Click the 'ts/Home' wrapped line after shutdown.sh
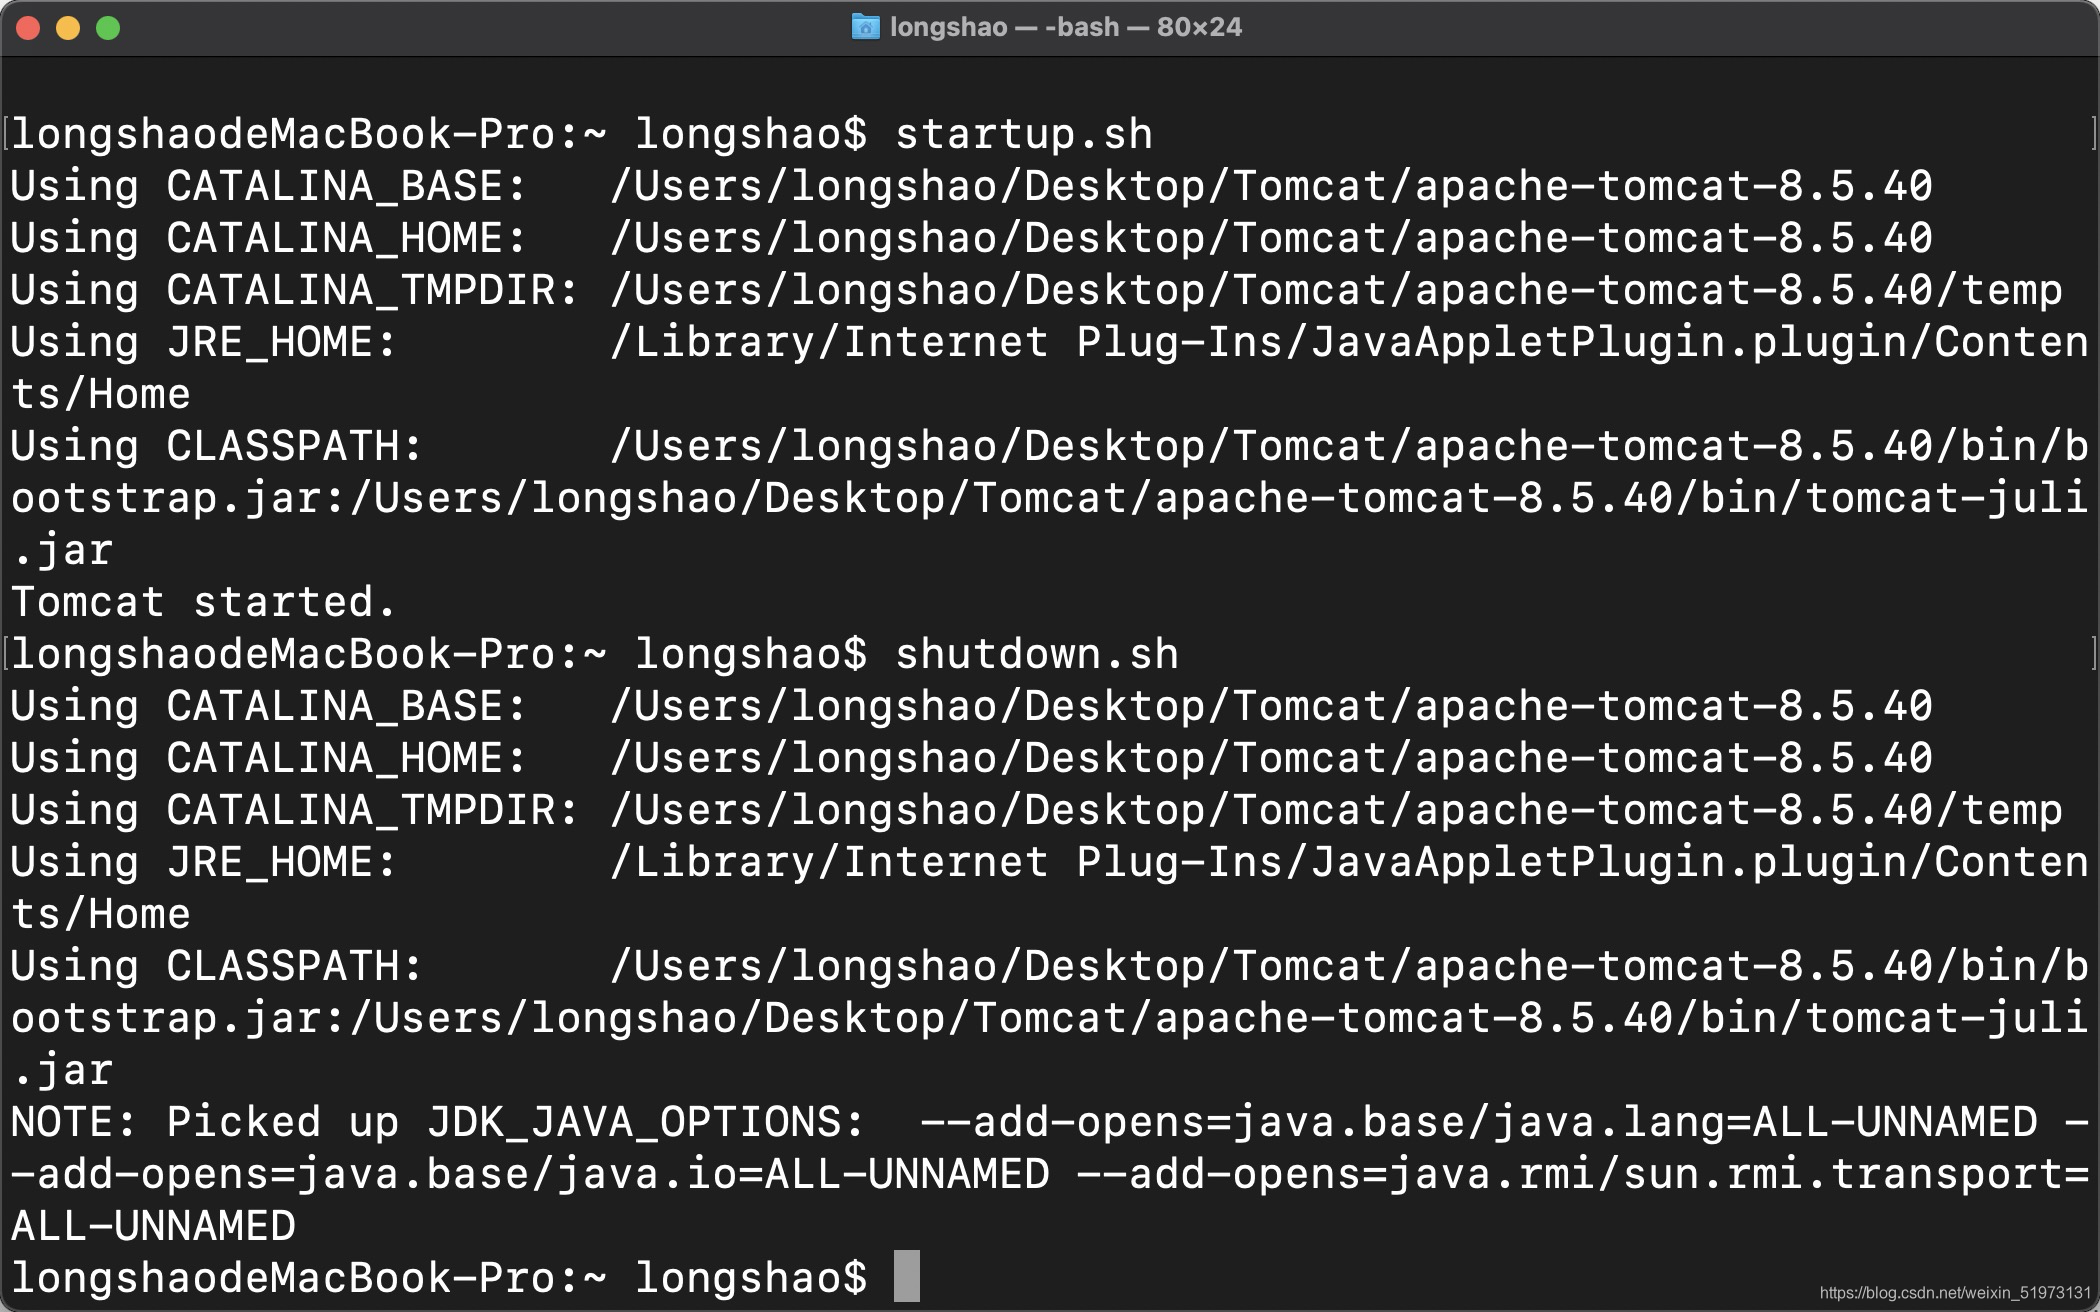 click(100, 915)
